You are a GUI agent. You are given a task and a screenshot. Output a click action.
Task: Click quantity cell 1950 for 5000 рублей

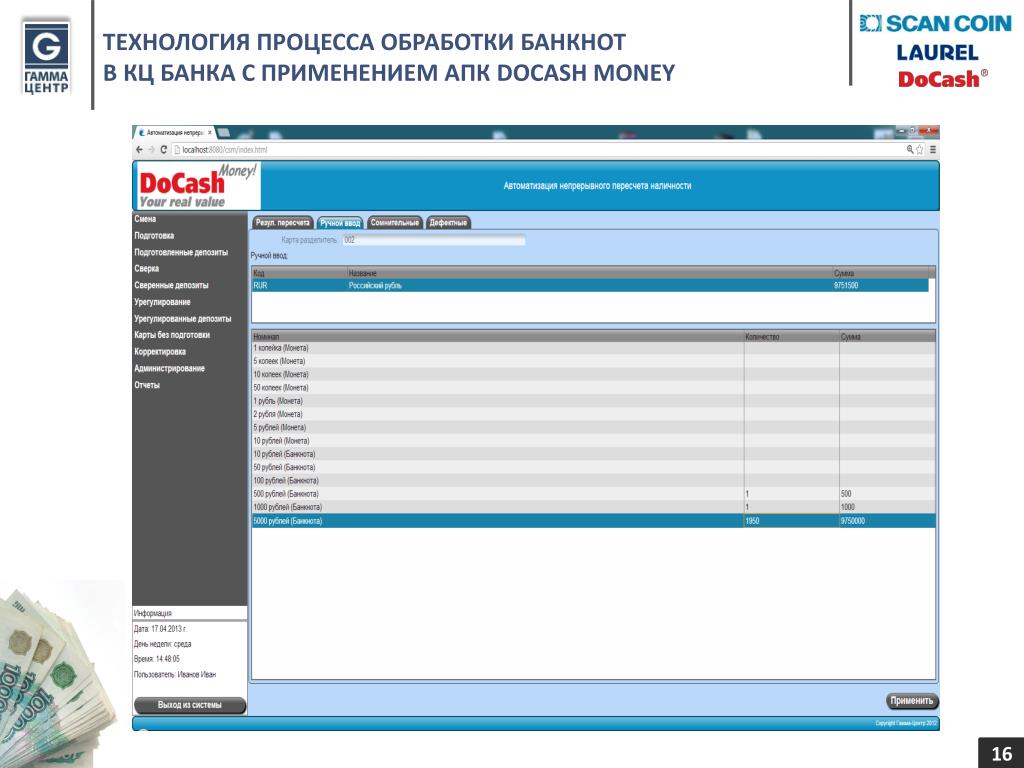(x=792, y=521)
